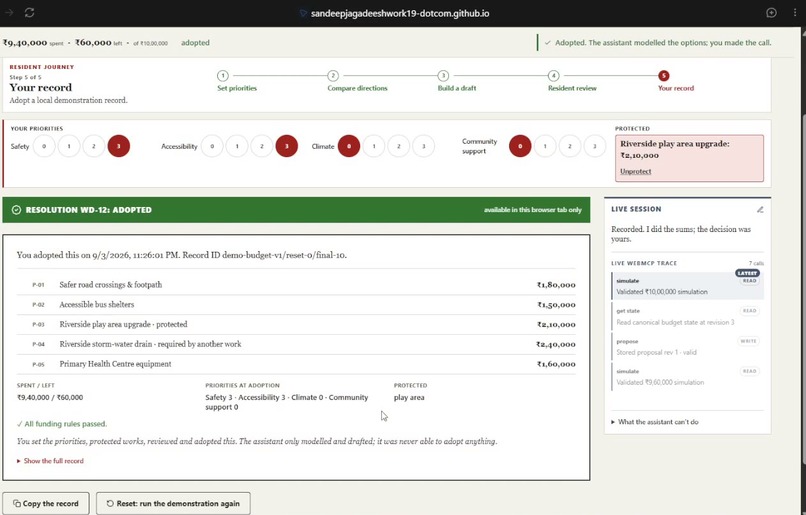The image size is (806, 515).
Task: Set Safety priority to 2
Action: point(94,146)
